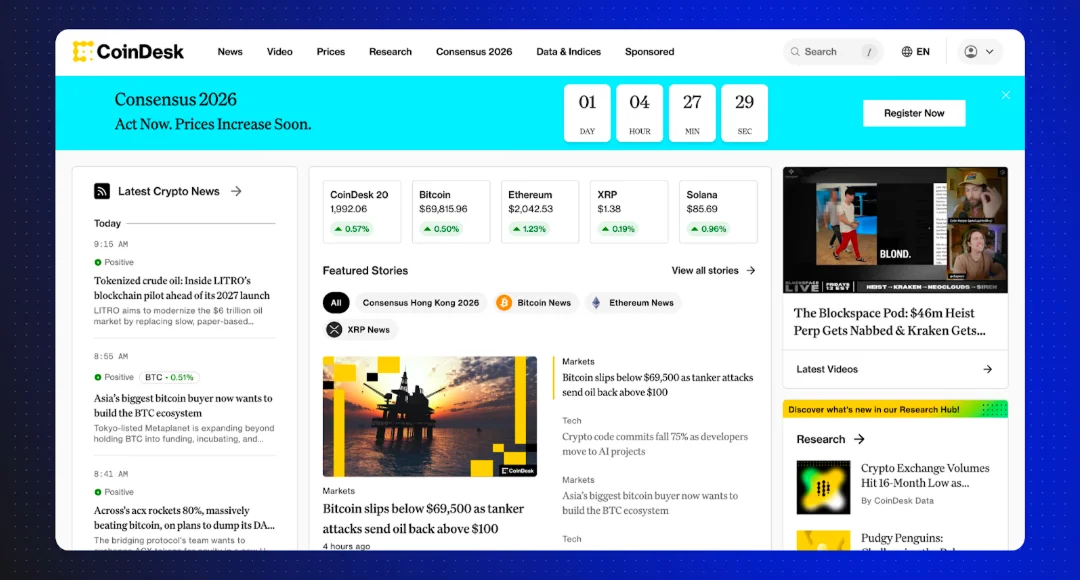Play the Blockspace Pod video thumbnail
The width and height of the screenshot is (1080, 580).
coord(895,230)
